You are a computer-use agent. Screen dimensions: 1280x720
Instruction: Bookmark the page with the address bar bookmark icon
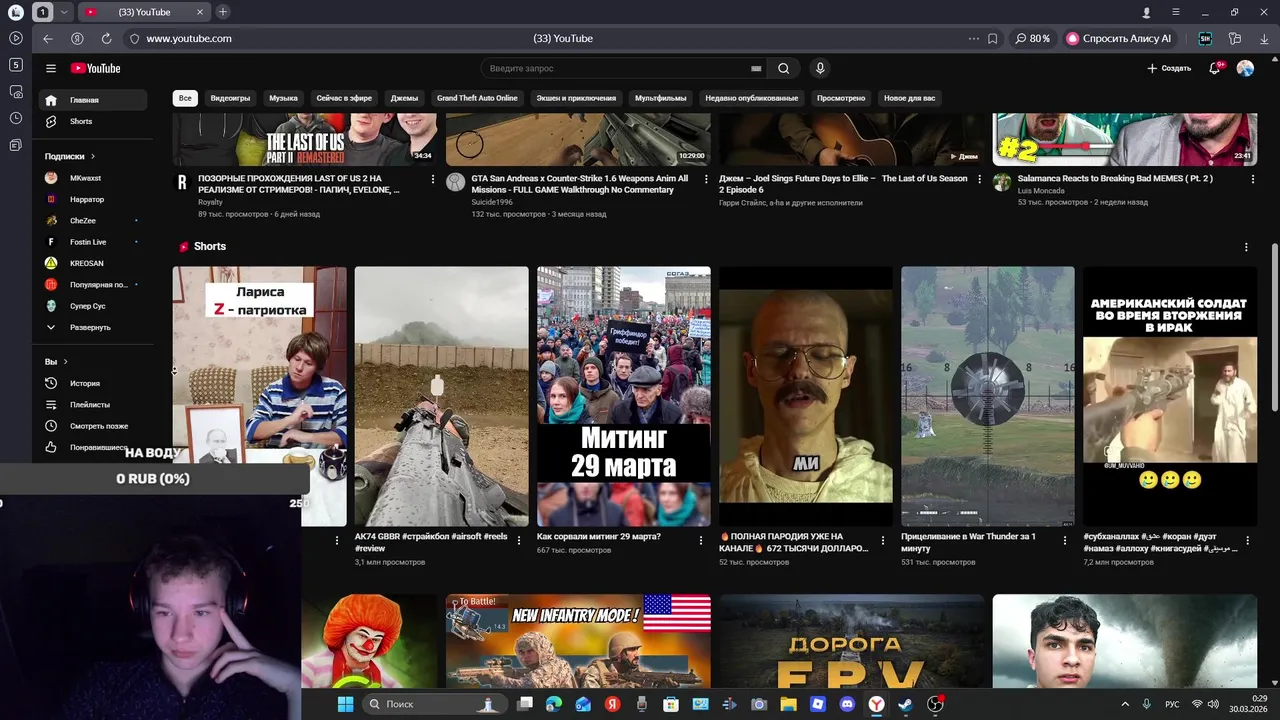(992, 38)
